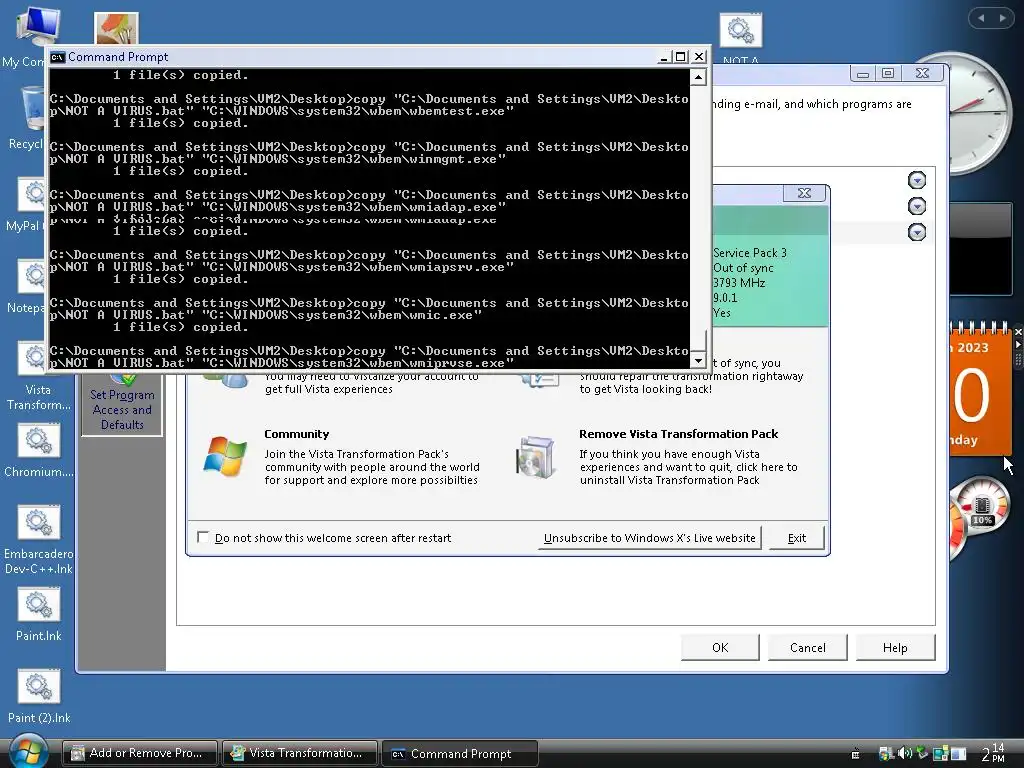
Task: Expand the first chevron in Add or Remove window
Action: [x=917, y=180]
